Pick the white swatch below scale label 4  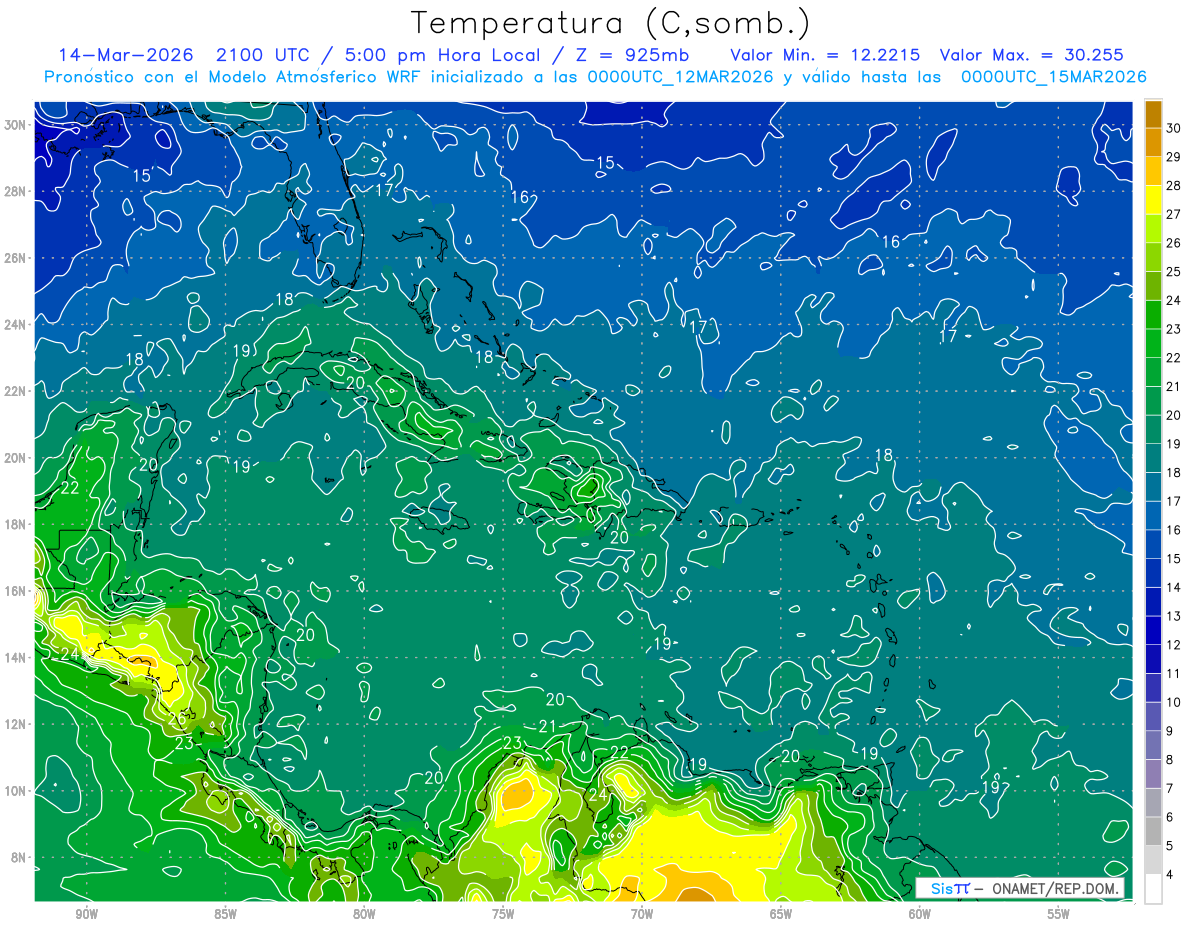click(1154, 889)
